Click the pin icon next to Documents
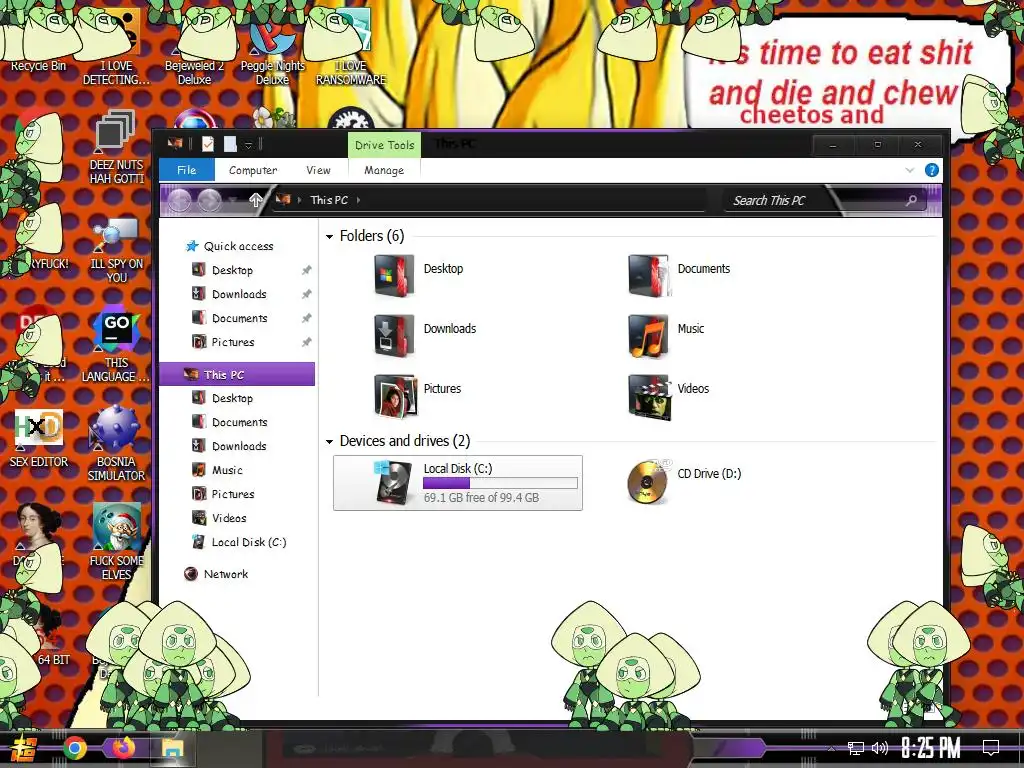The image size is (1024, 768). (x=306, y=318)
